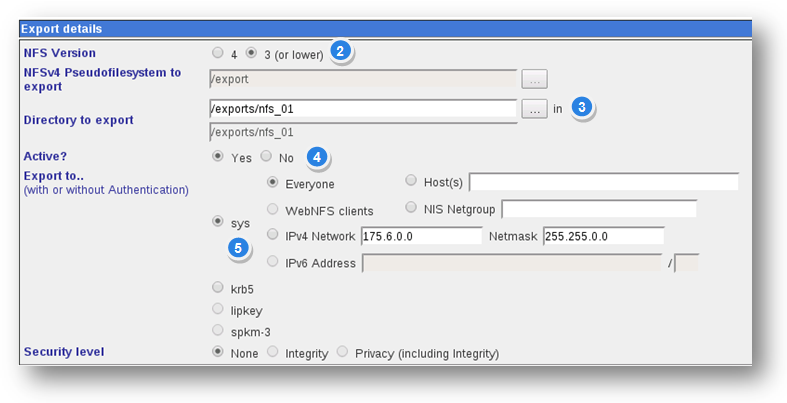Select the WebNFS clients option

pyautogui.click(x=272, y=210)
